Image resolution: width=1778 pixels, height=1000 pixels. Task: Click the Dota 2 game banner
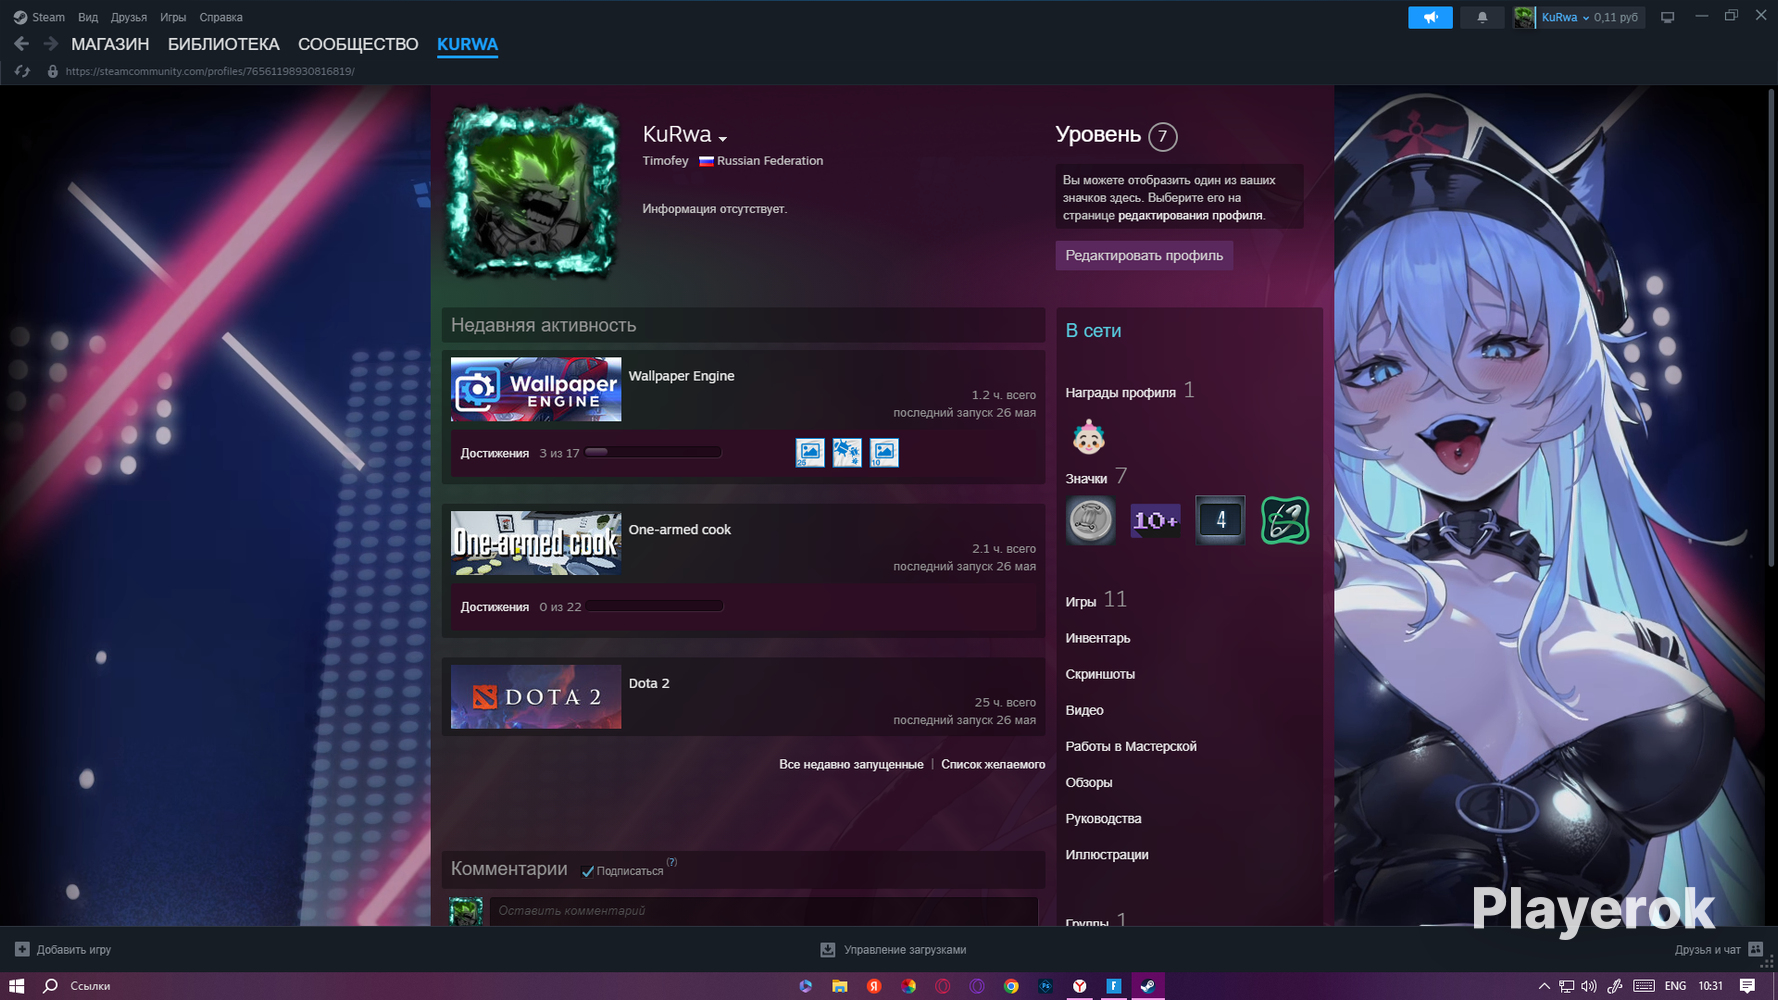point(536,697)
